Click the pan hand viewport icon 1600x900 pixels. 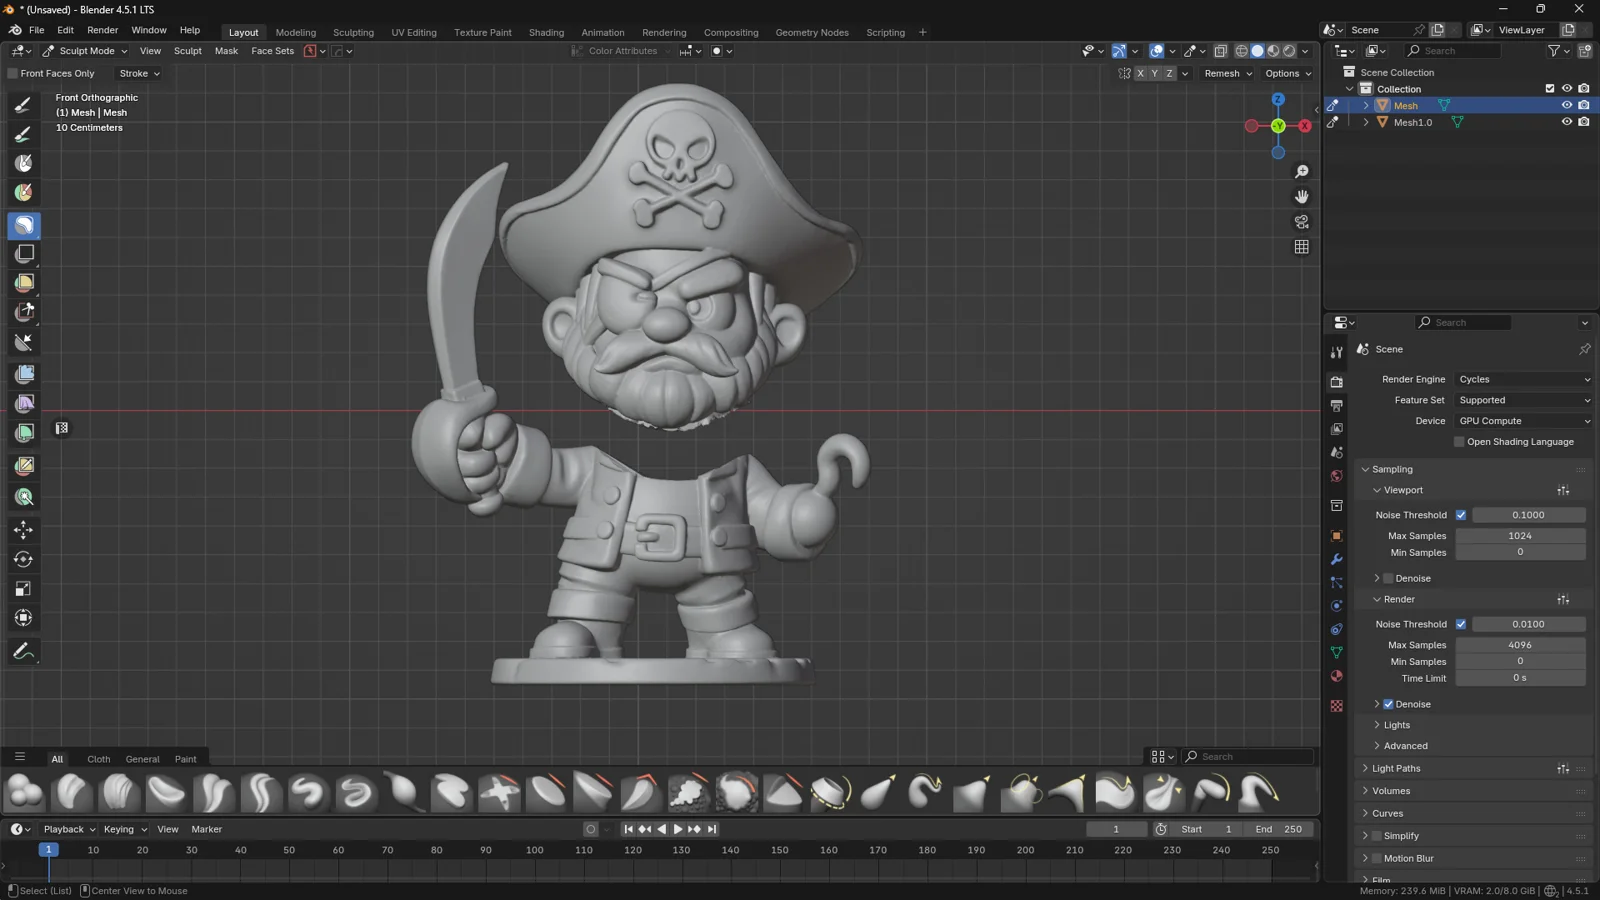pyautogui.click(x=1302, y=197)
